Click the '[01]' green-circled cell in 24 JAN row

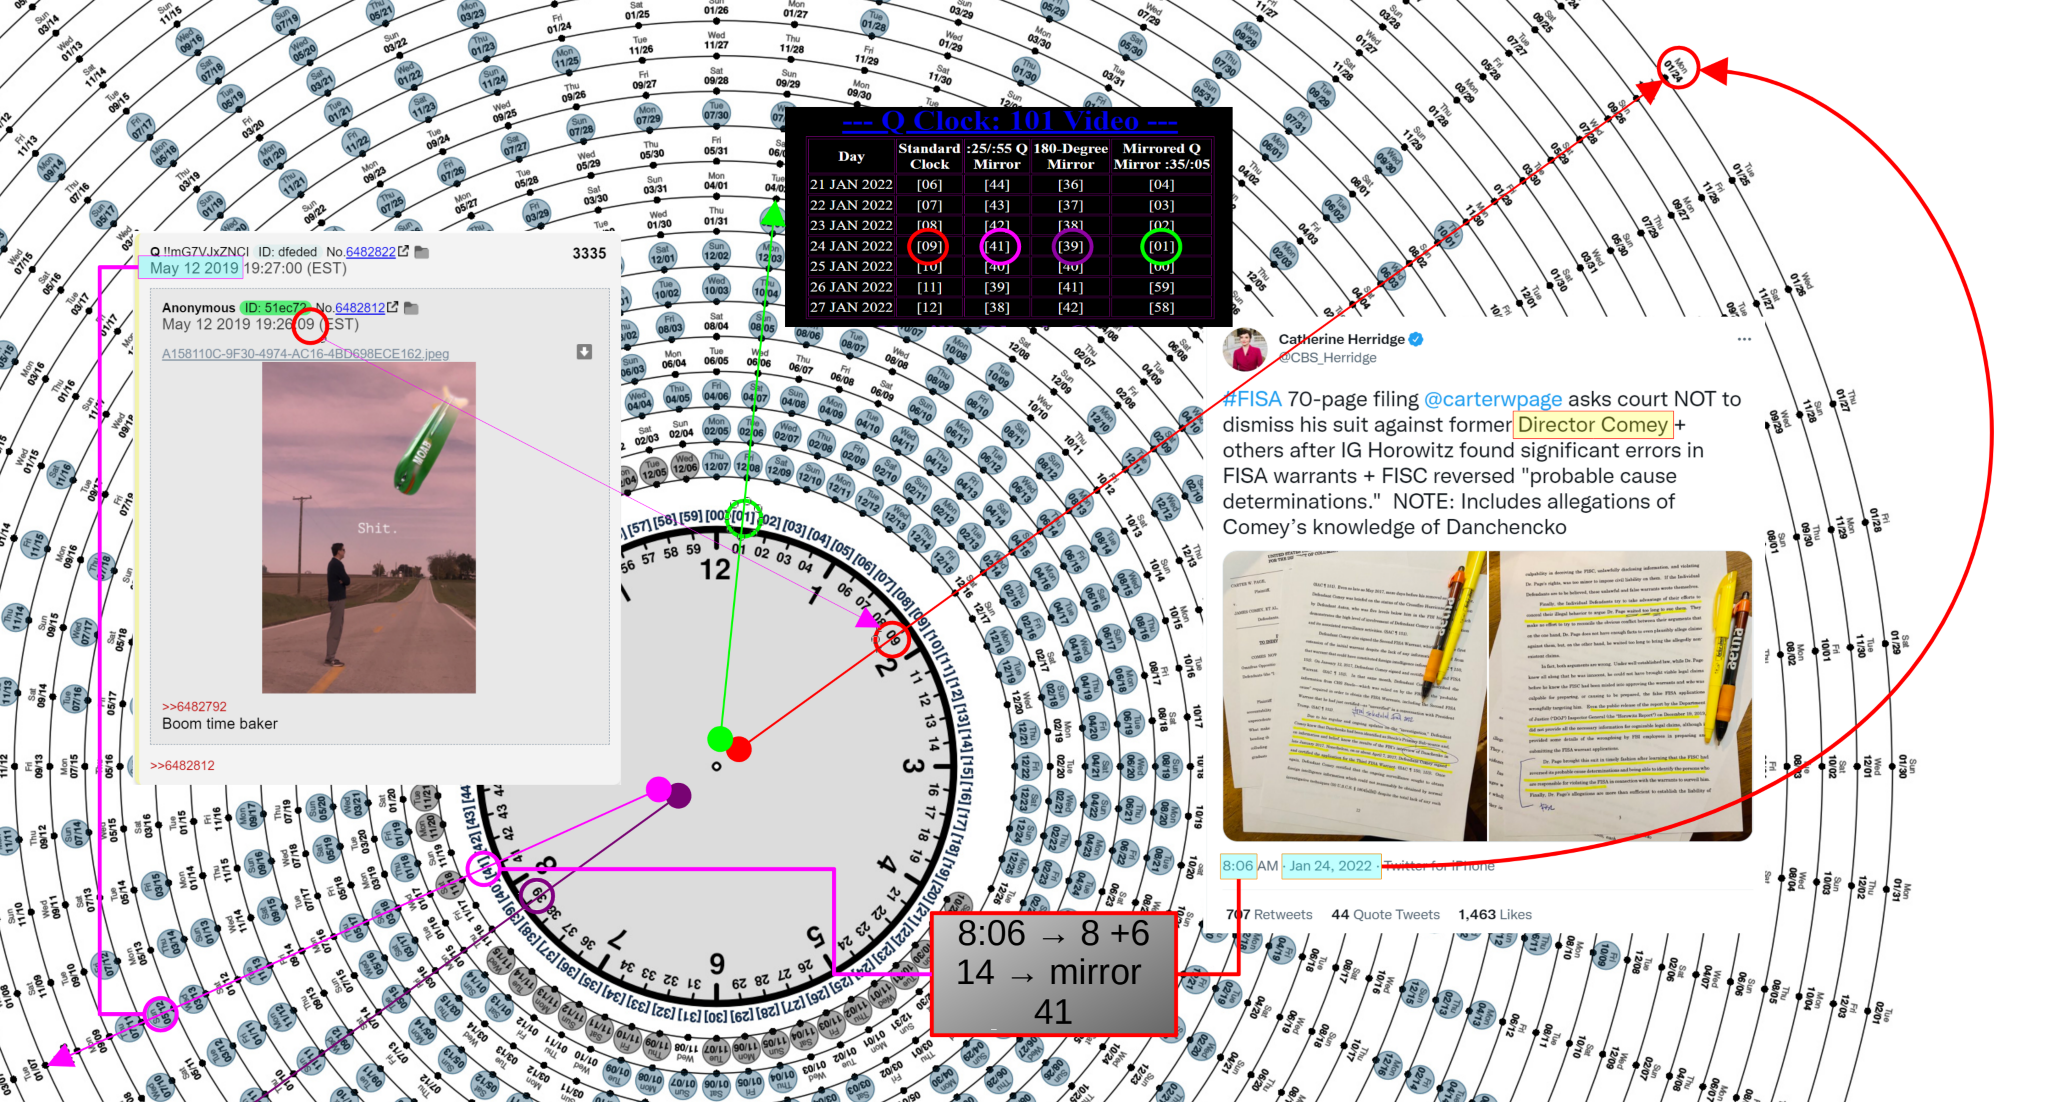point(1161,246)
